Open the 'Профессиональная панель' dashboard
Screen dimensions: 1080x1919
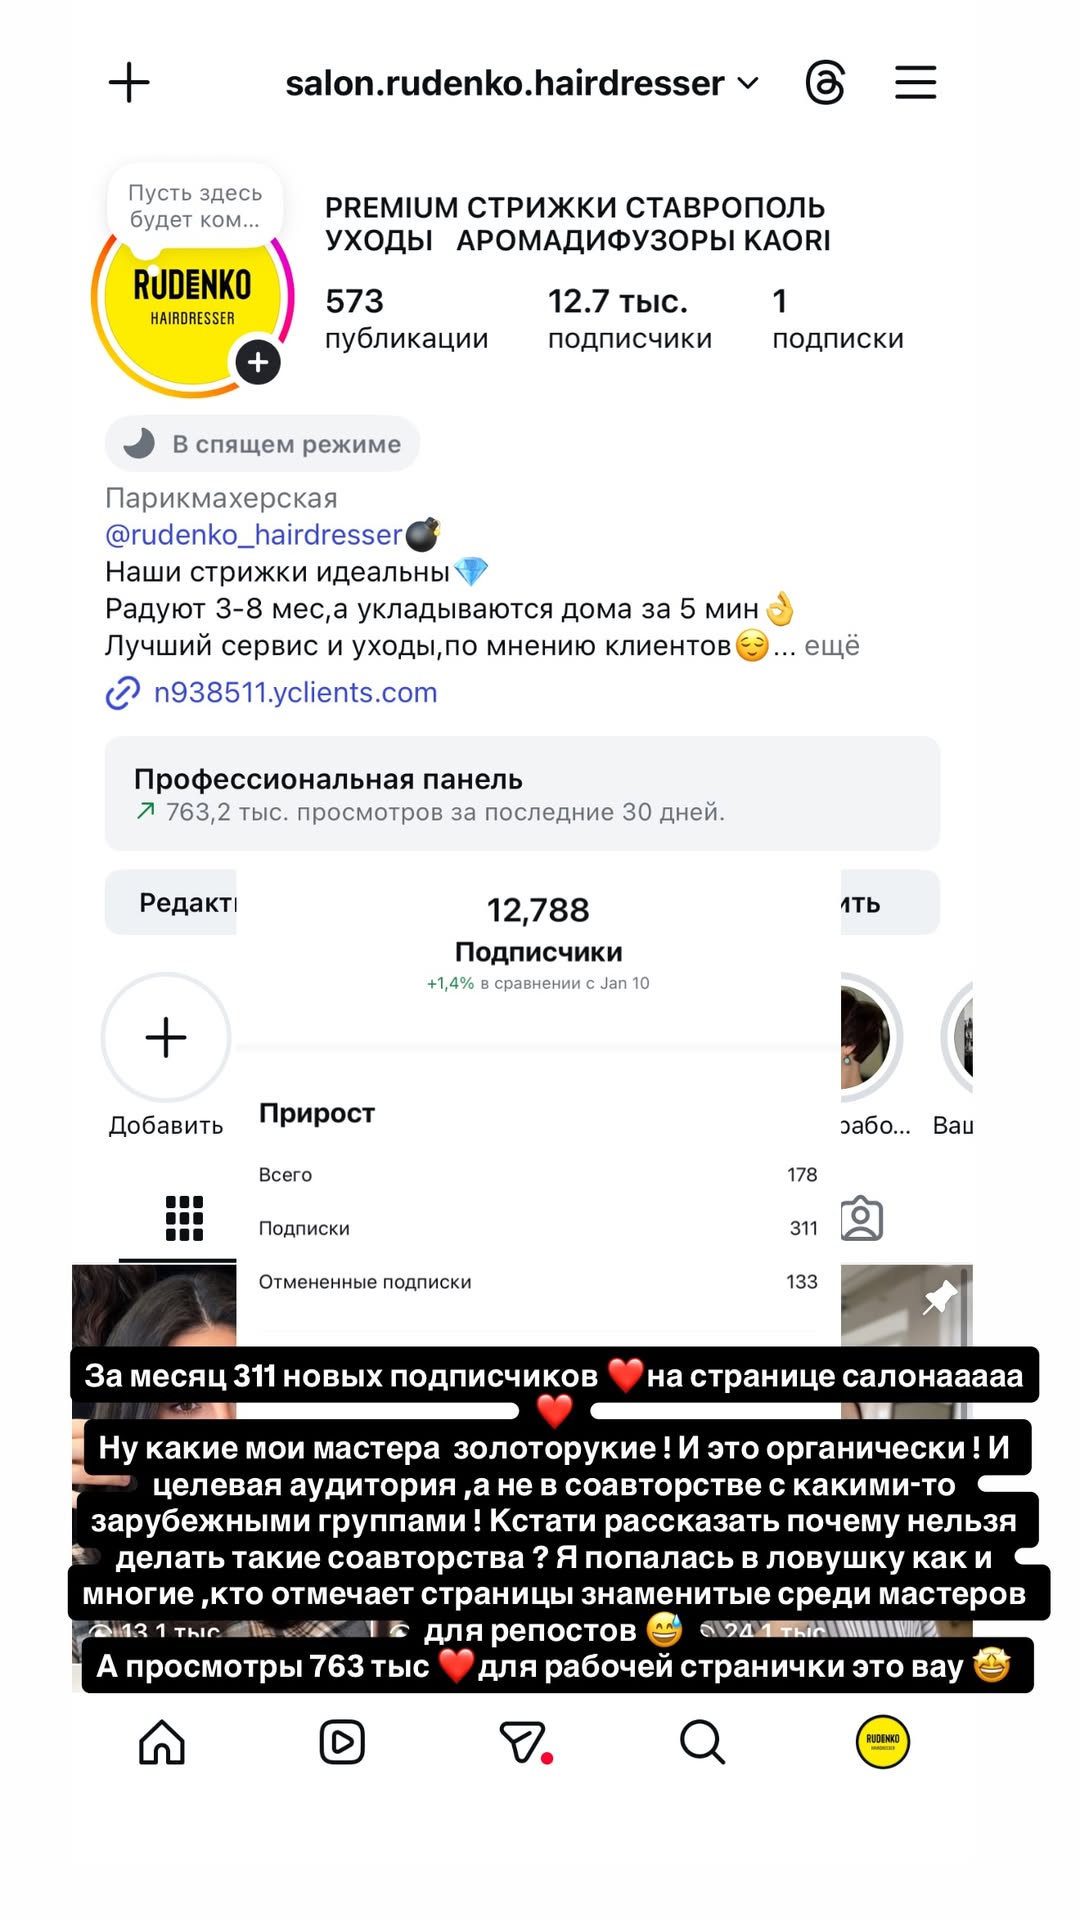click(x=522, y=794)
